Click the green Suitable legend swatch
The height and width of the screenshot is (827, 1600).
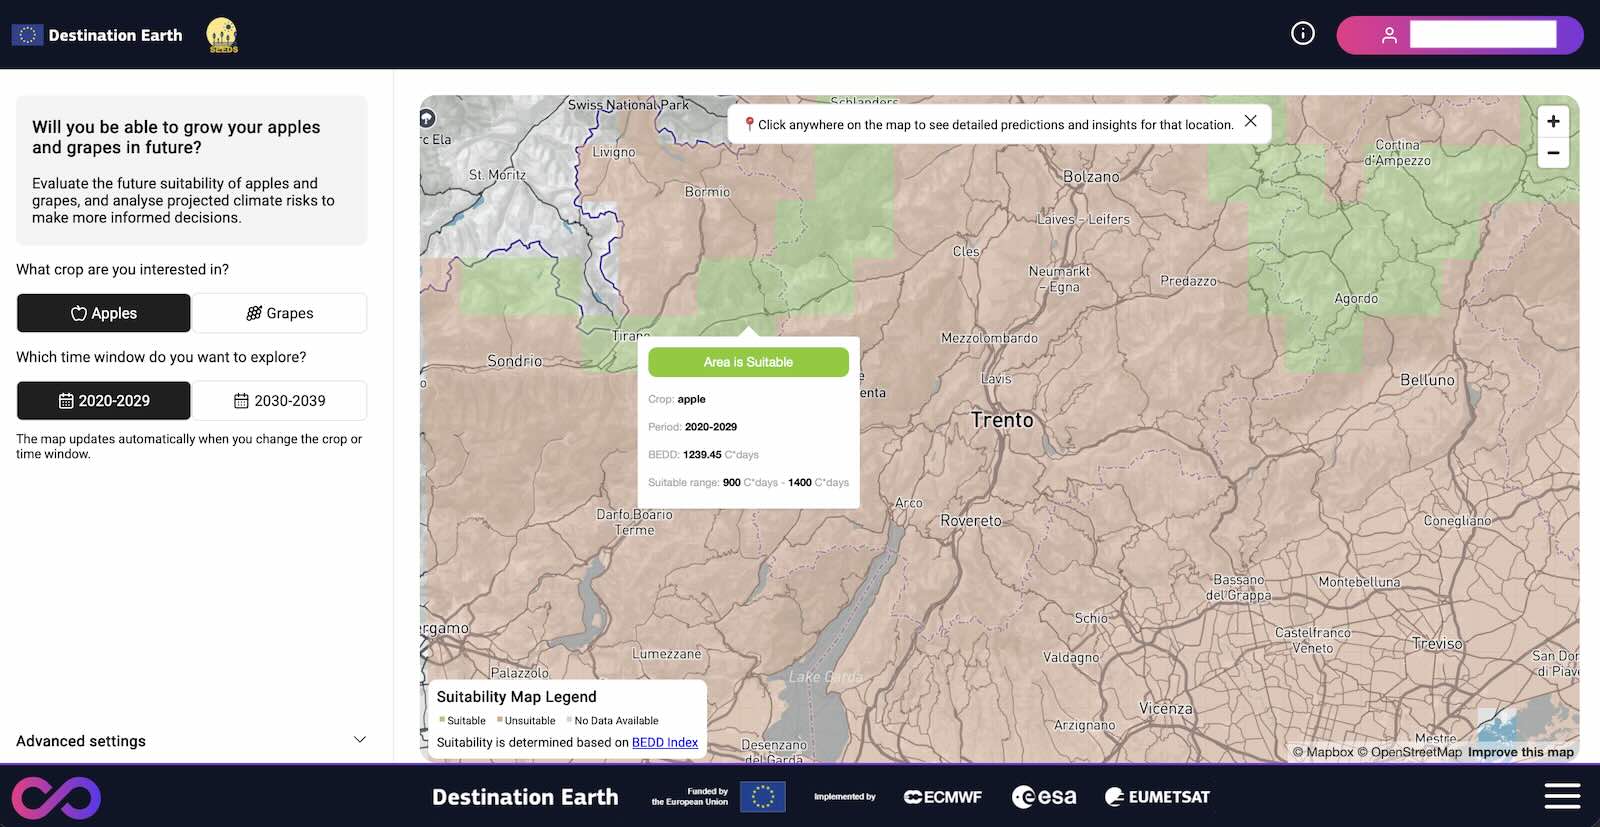(442, 719)
